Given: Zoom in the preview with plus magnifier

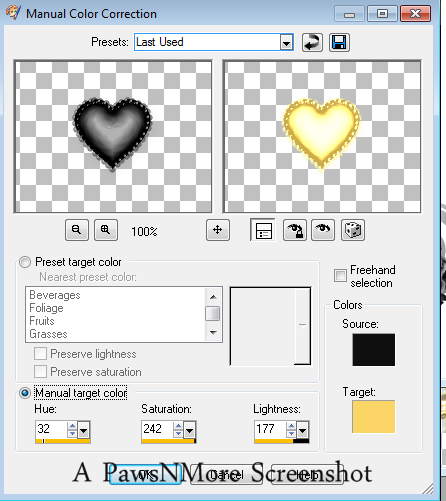Looking at the screenshot, I should tap(106, 230).
